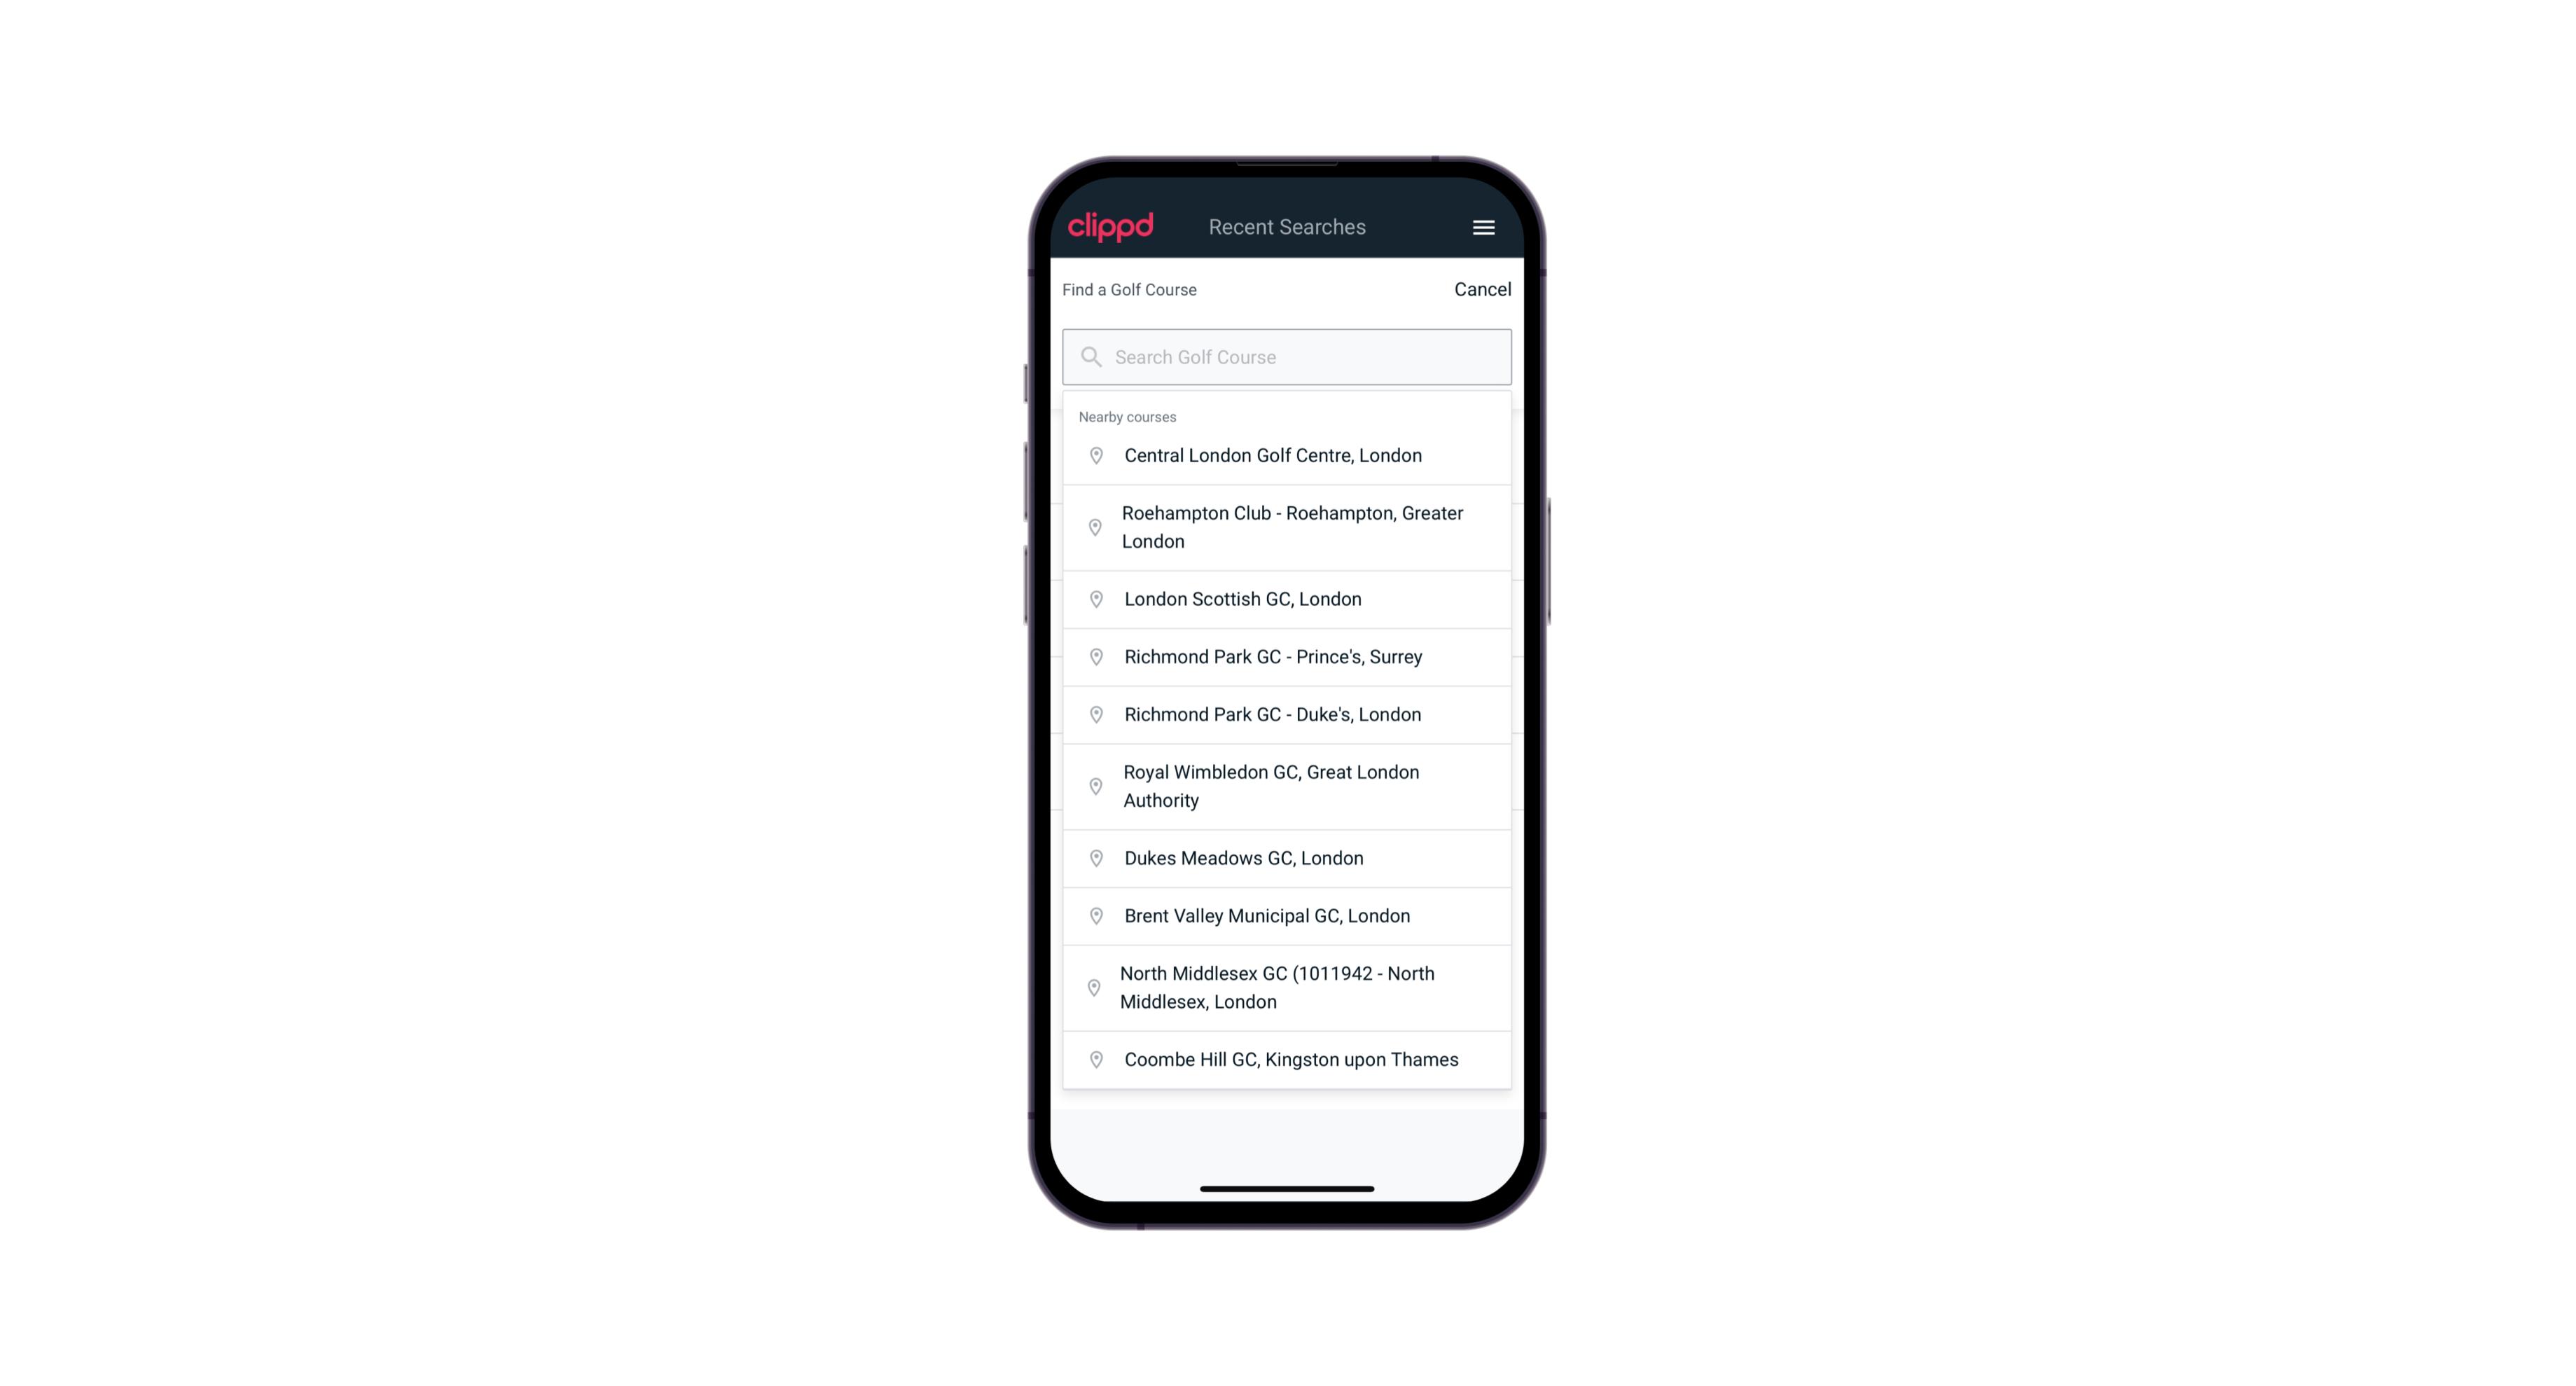Select Roehampton Club from nearby courses

(1287, 527)
